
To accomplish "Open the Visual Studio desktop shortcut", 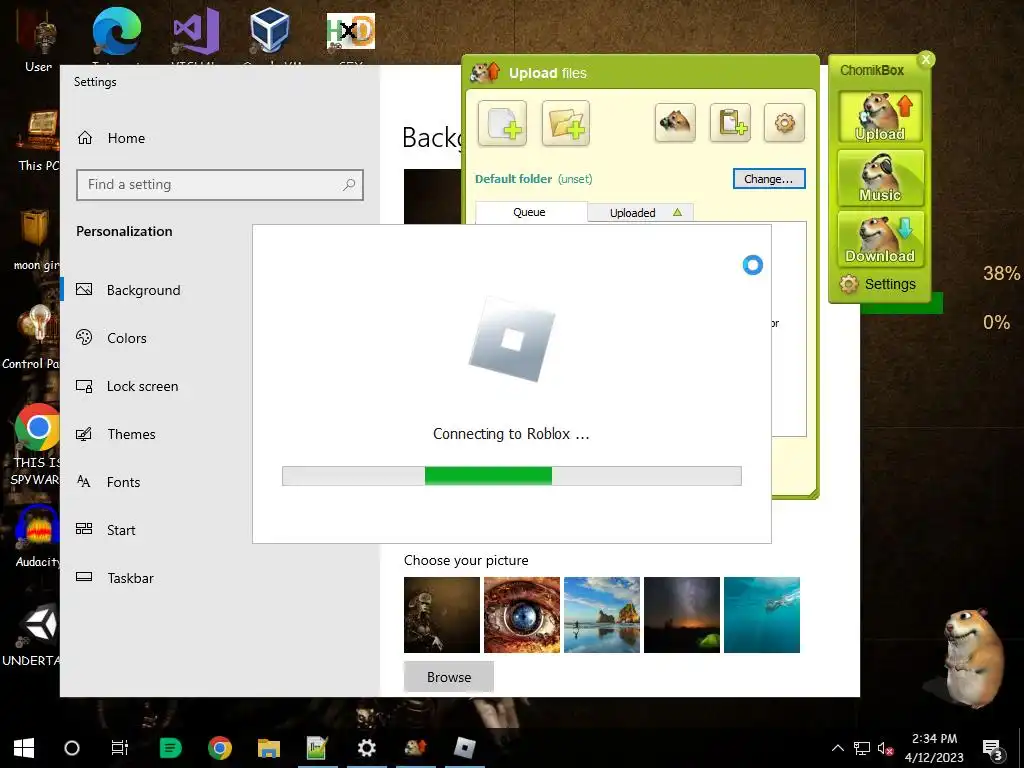I will (195, 33).
